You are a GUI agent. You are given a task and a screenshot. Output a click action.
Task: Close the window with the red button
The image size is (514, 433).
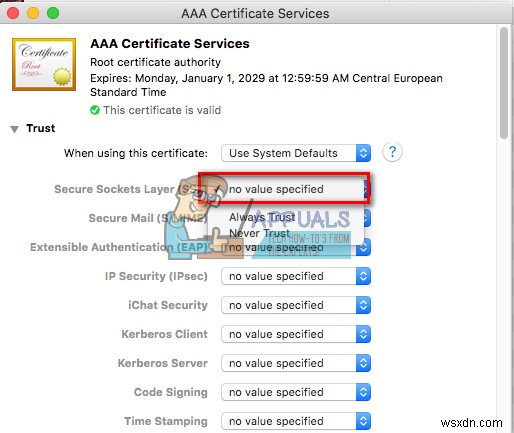coord(13,13)
